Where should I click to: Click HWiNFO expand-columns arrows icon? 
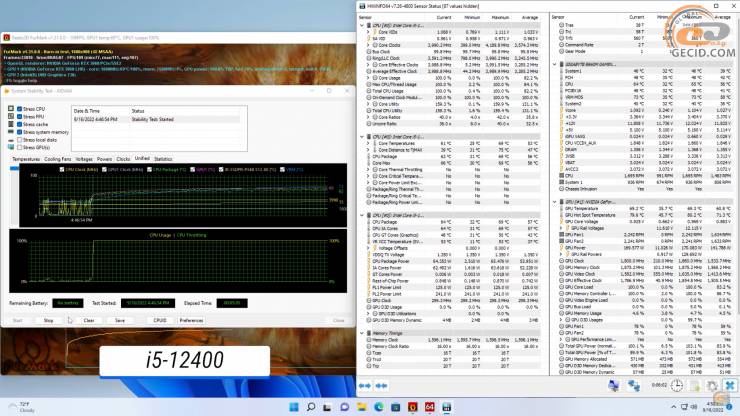pyautogui.click(x=365, y=386)
